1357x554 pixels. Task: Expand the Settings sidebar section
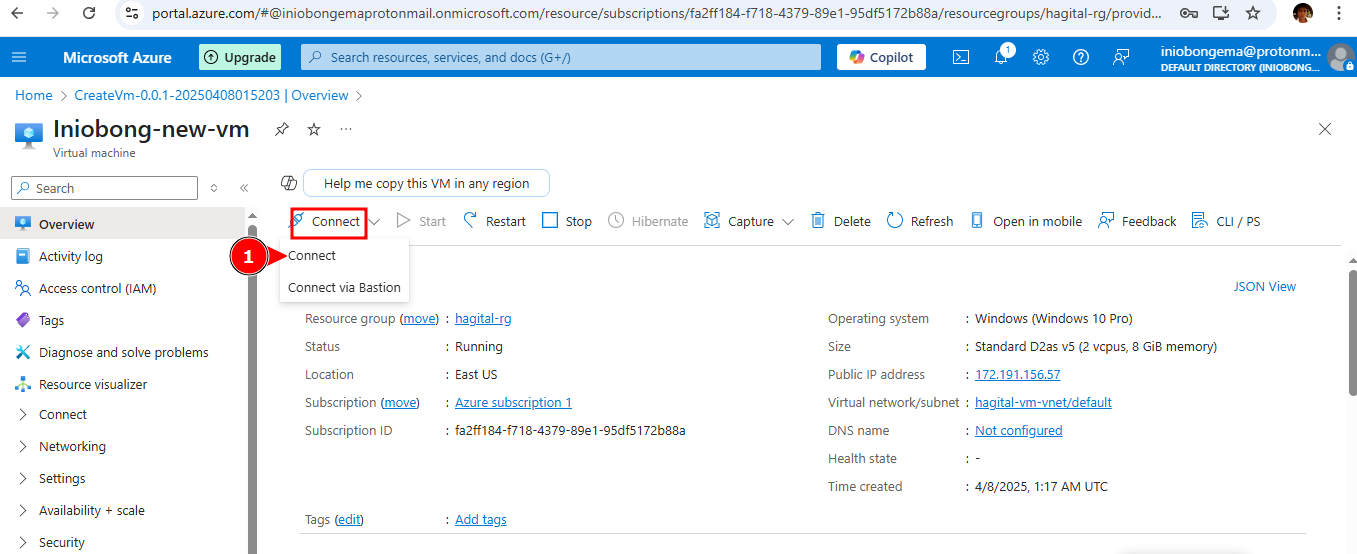coord(23,478)
